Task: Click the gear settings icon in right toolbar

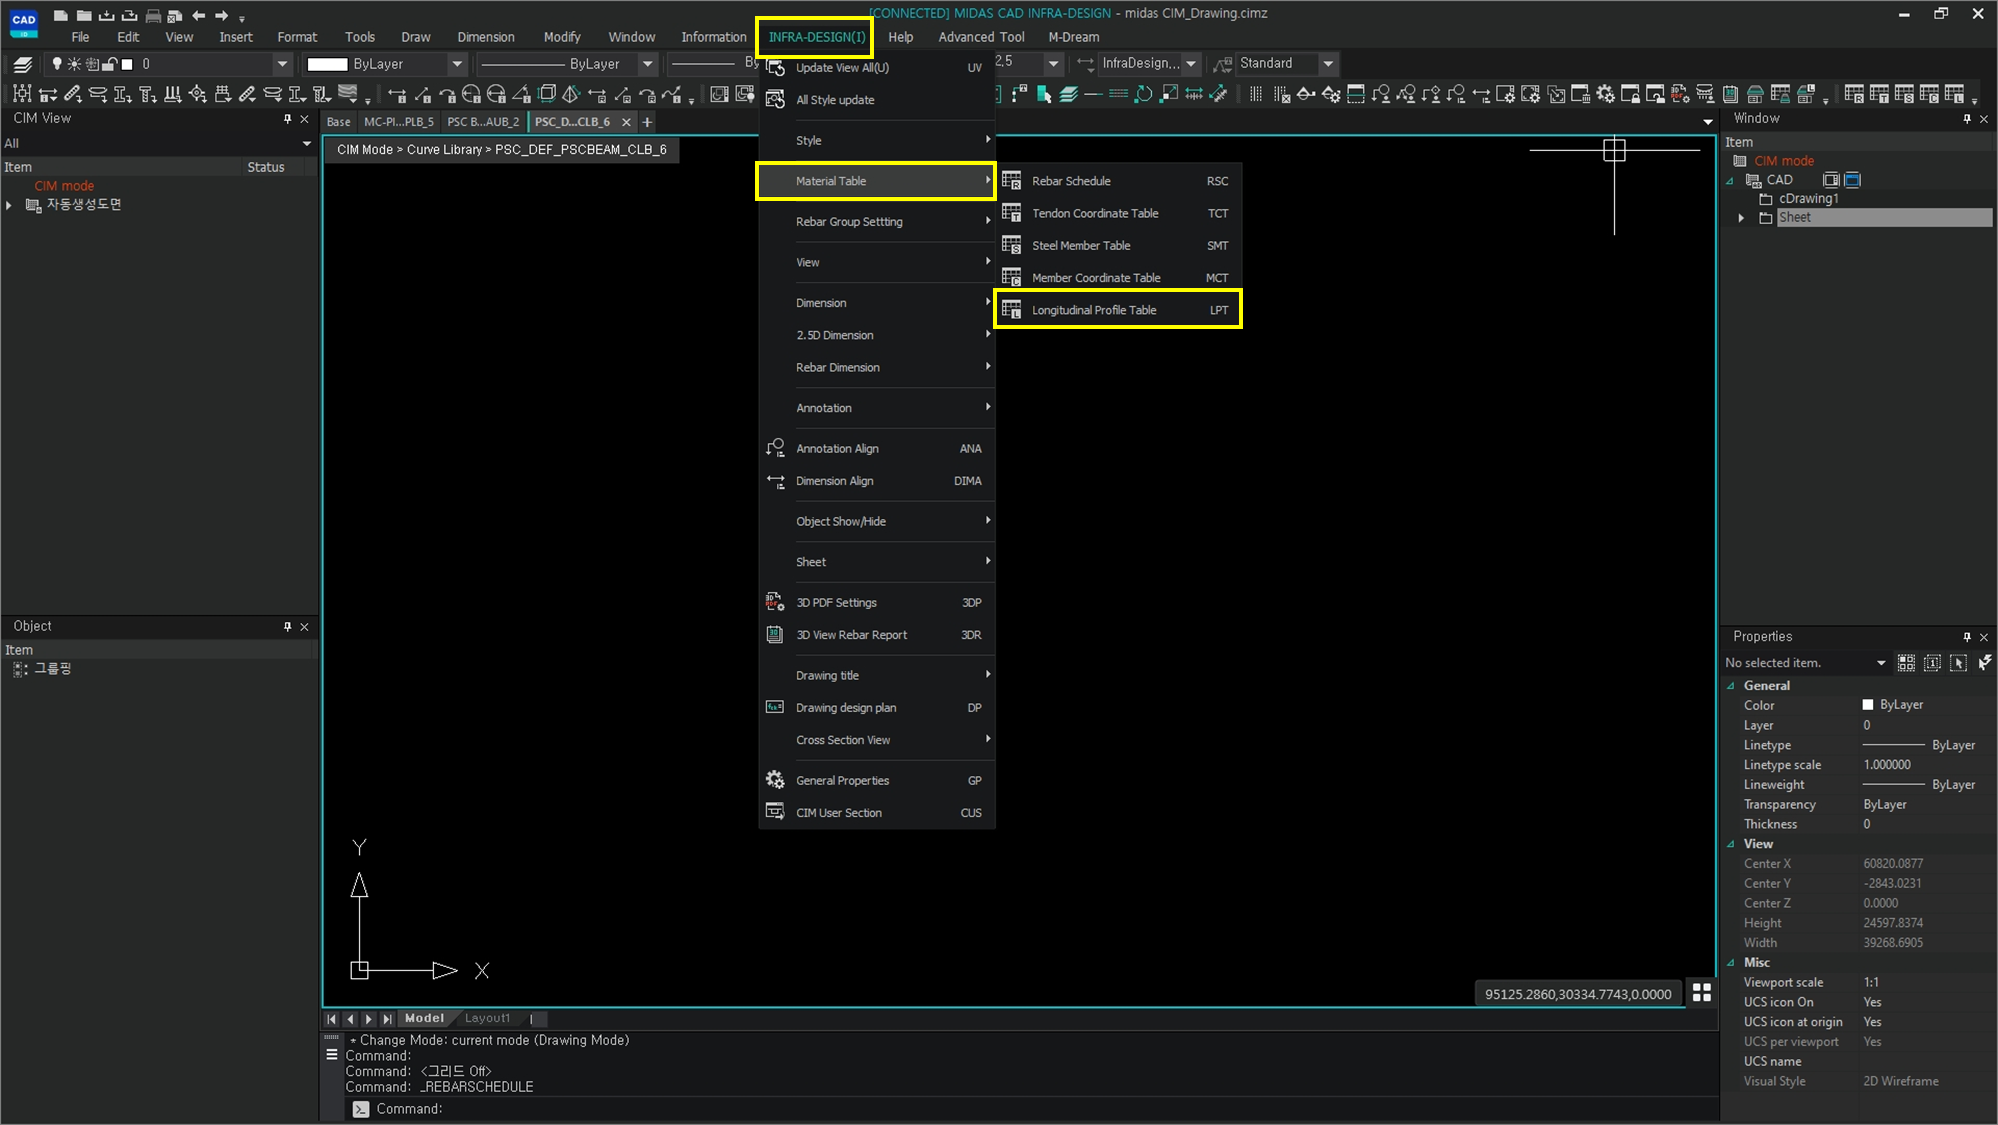Action: tap(1605, 94)
